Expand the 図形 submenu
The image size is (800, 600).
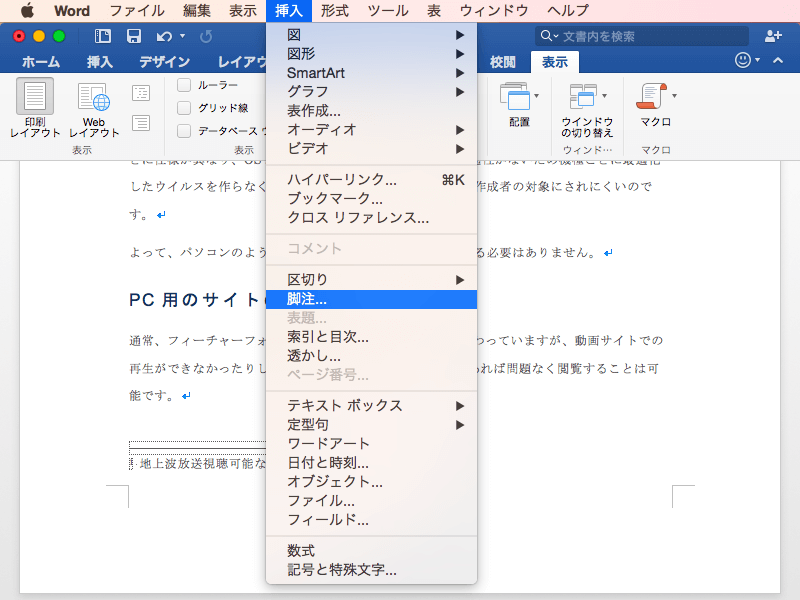[371, 54]
